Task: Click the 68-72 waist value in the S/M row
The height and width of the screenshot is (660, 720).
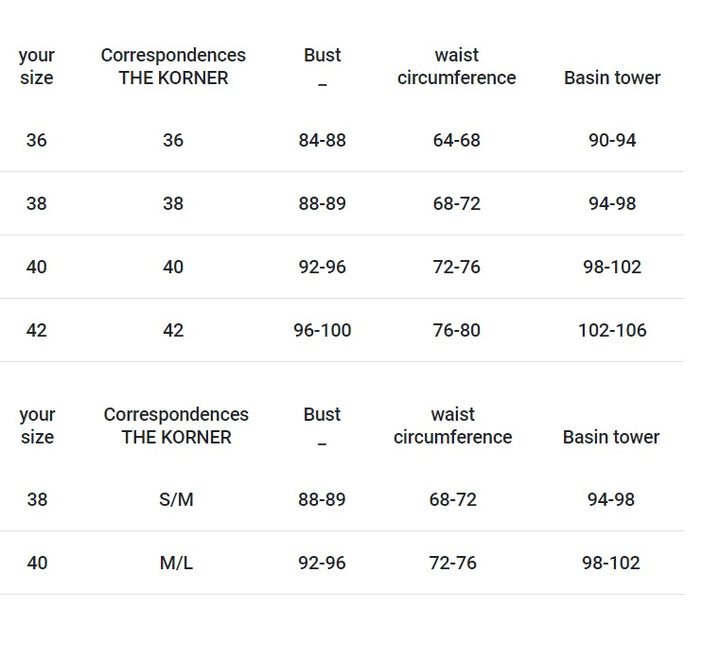Action: [453, 499]
